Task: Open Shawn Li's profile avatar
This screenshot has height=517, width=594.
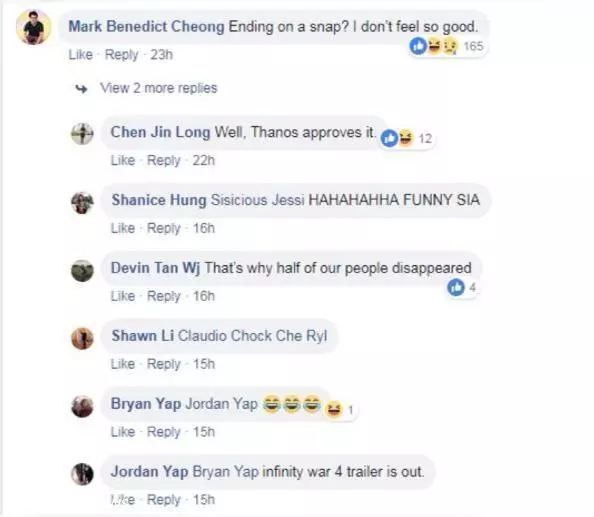Action: [x=82, y=339]
